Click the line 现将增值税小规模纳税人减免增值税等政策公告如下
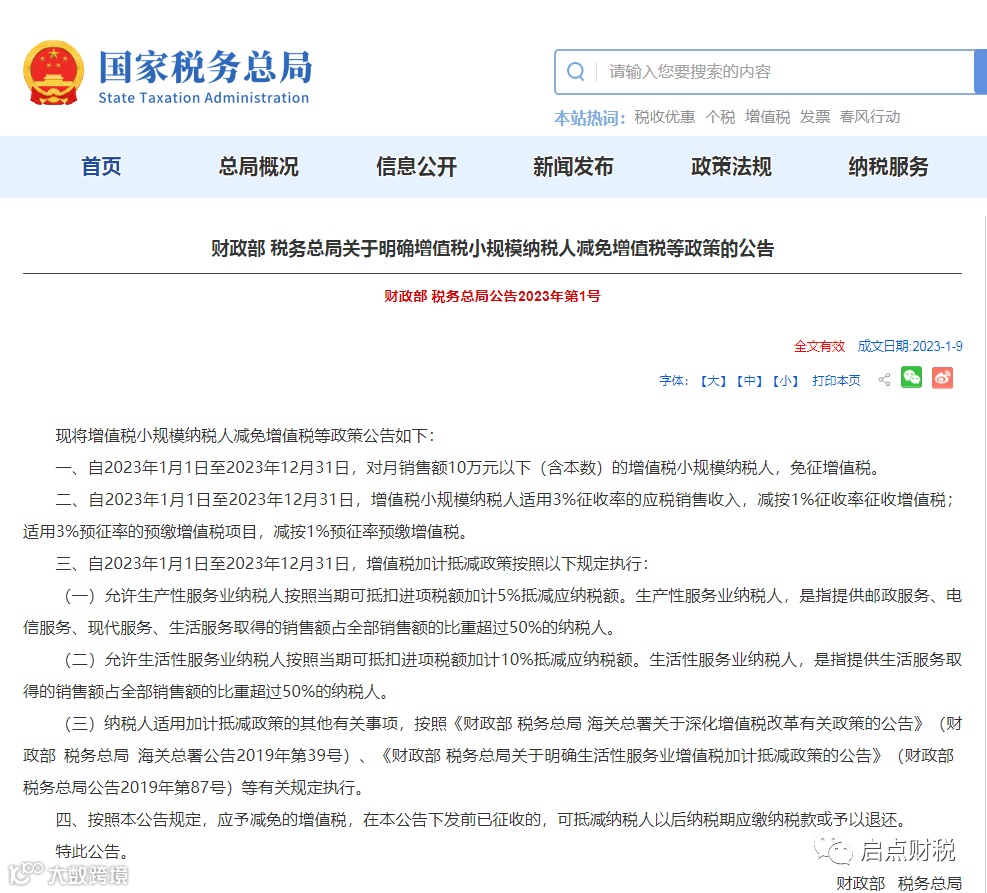The image size is (987, 893). [x=245, y=435]
